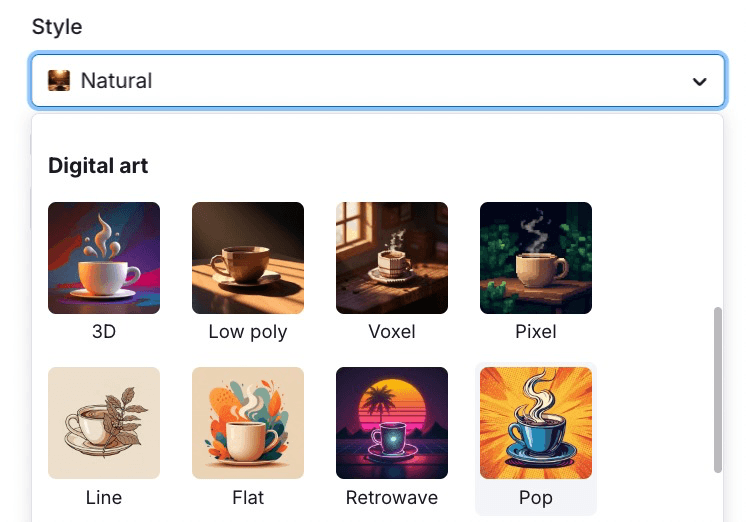Choose the Line drawing style thumbnail
The image size is (746, 522).
click(104, 423)
